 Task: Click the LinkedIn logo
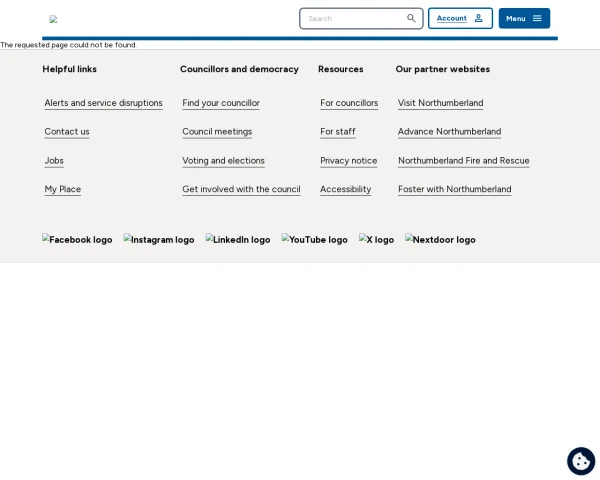(238, 240)
